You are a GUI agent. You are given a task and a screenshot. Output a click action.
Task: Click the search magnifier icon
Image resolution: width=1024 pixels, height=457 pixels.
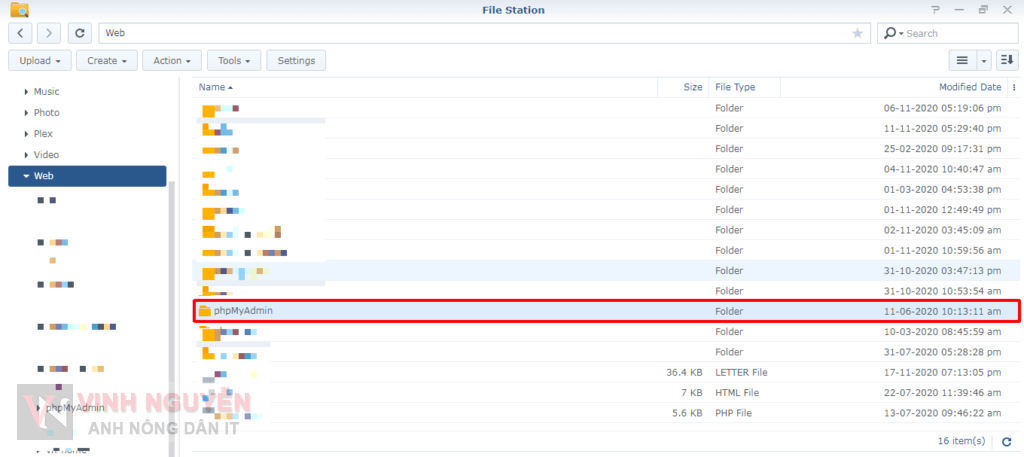pos(890,33)
